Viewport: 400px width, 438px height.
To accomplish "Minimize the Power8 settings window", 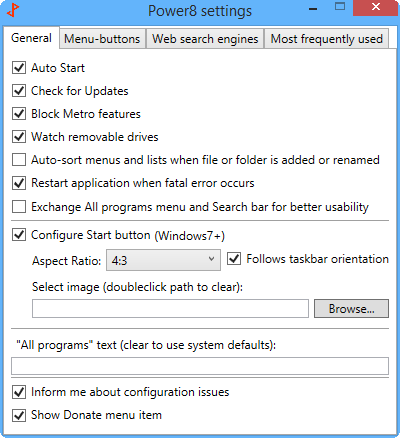I will point(313,9).
